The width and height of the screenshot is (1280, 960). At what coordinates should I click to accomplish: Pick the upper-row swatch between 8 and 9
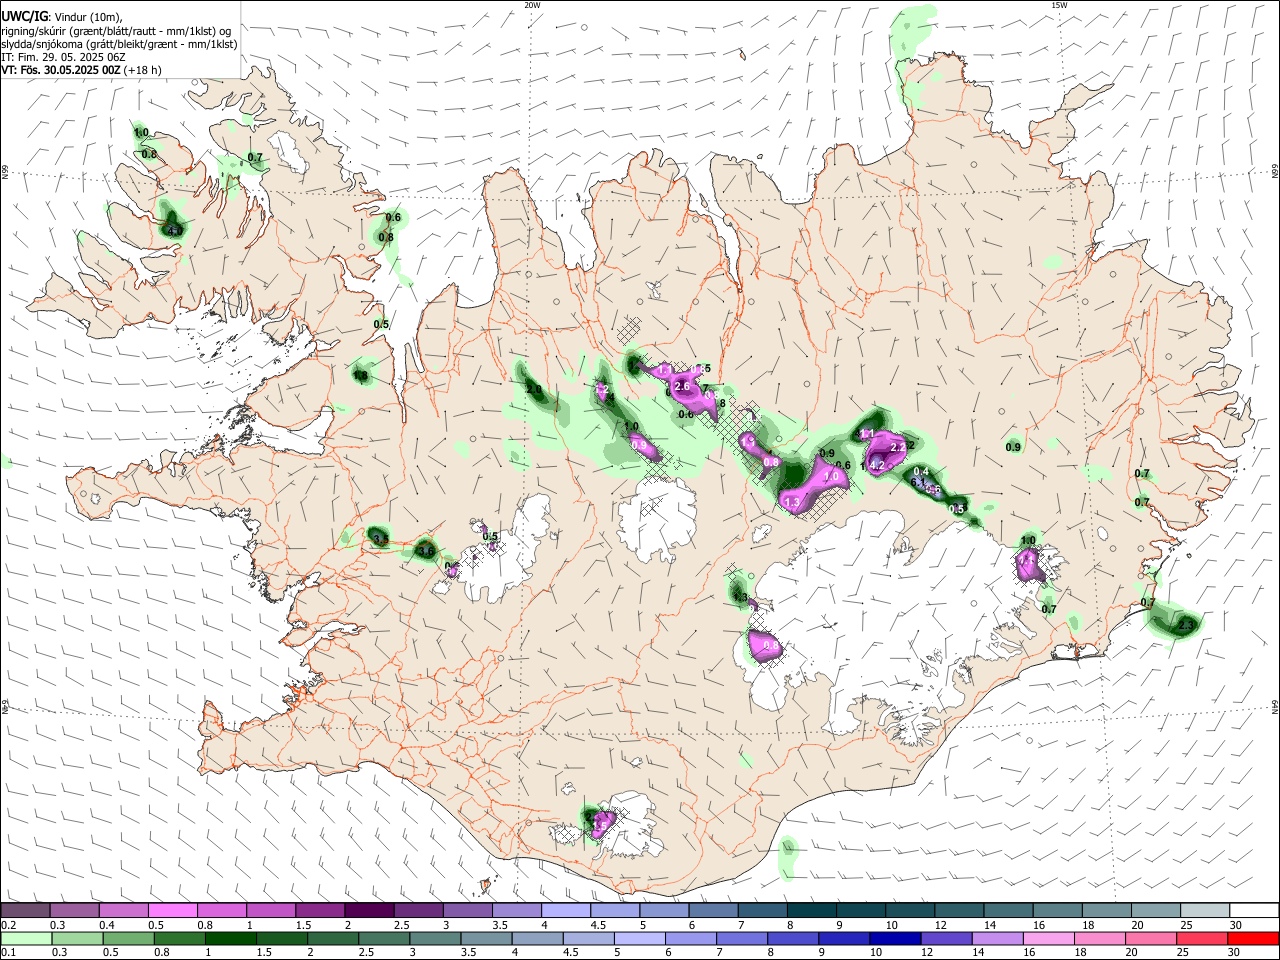[x=811, y=911]
